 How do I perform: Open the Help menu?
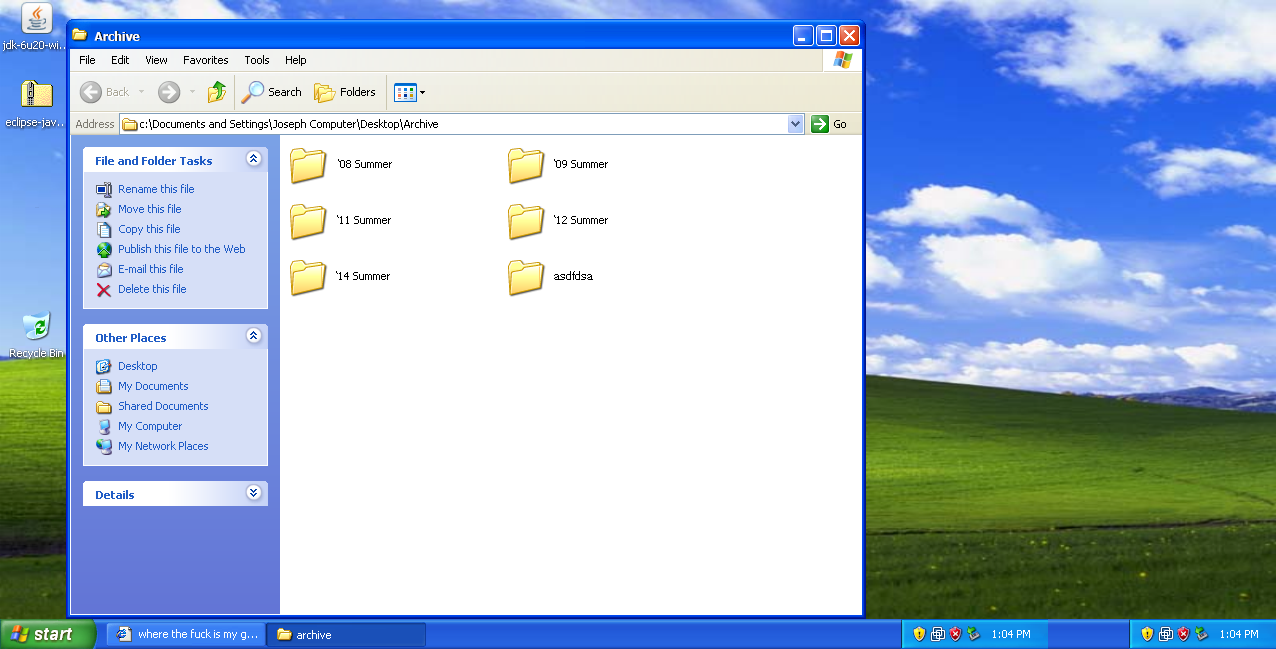click(x=296, y=60)
